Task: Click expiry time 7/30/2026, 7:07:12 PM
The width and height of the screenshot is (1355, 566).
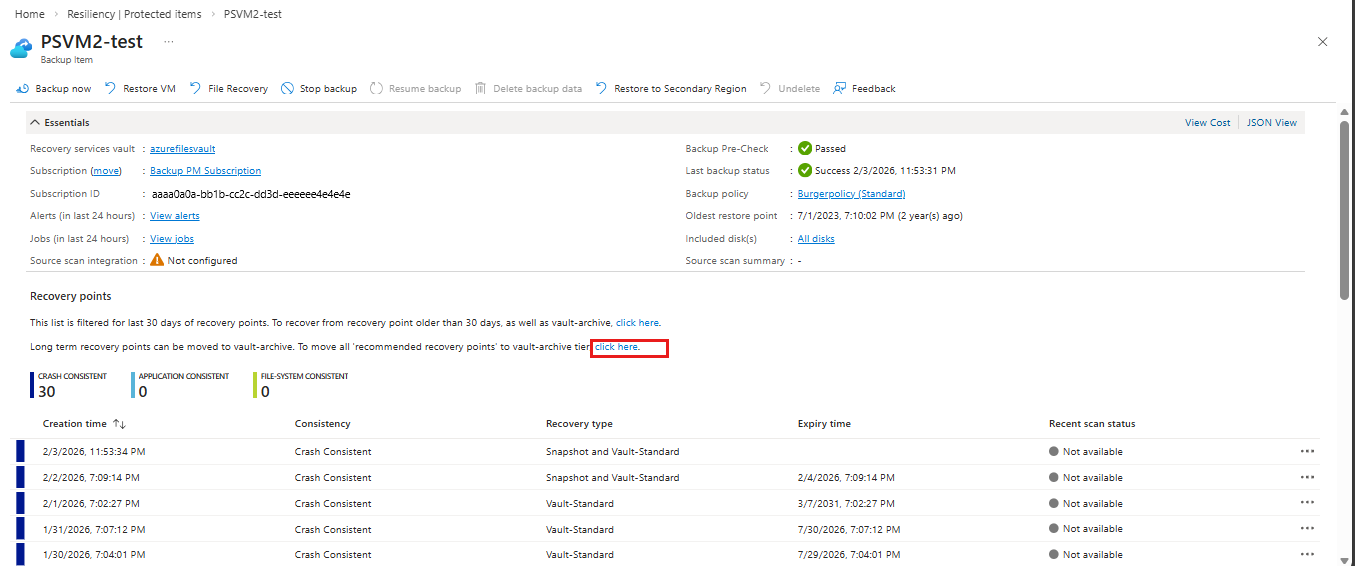Action: (x=849, y=530)
